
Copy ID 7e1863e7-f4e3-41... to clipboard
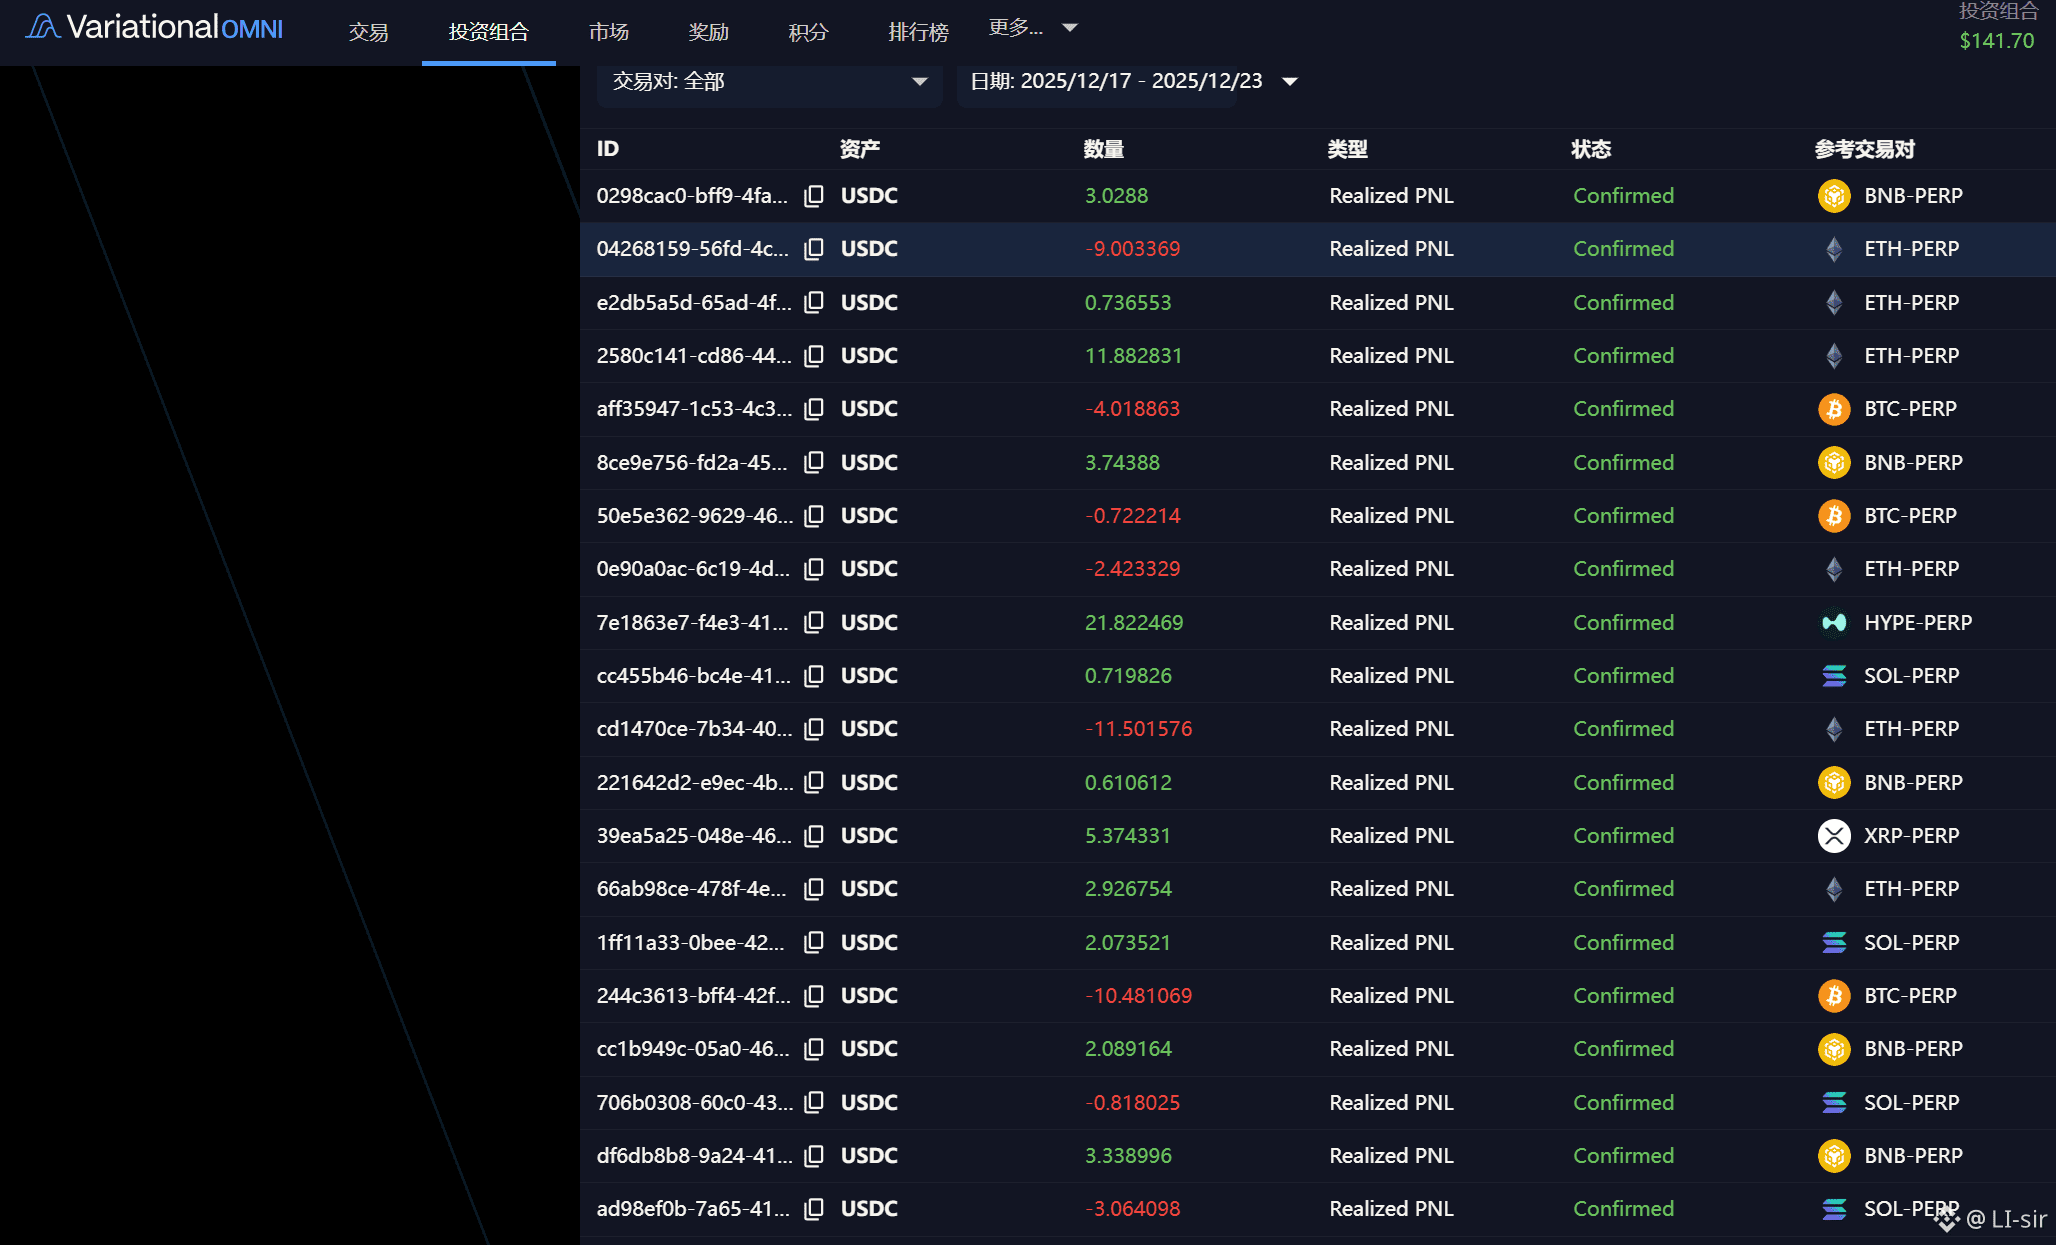(814, 622)
